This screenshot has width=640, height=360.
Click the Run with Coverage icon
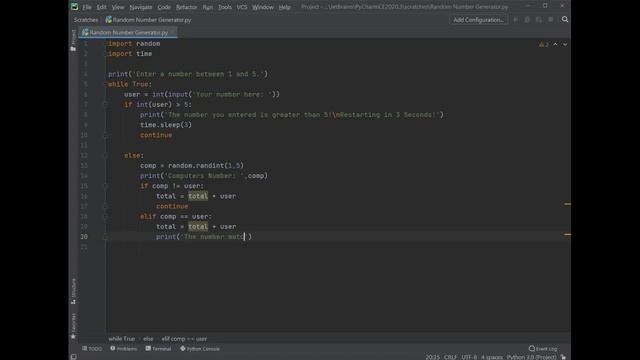[x=539, y=20]
